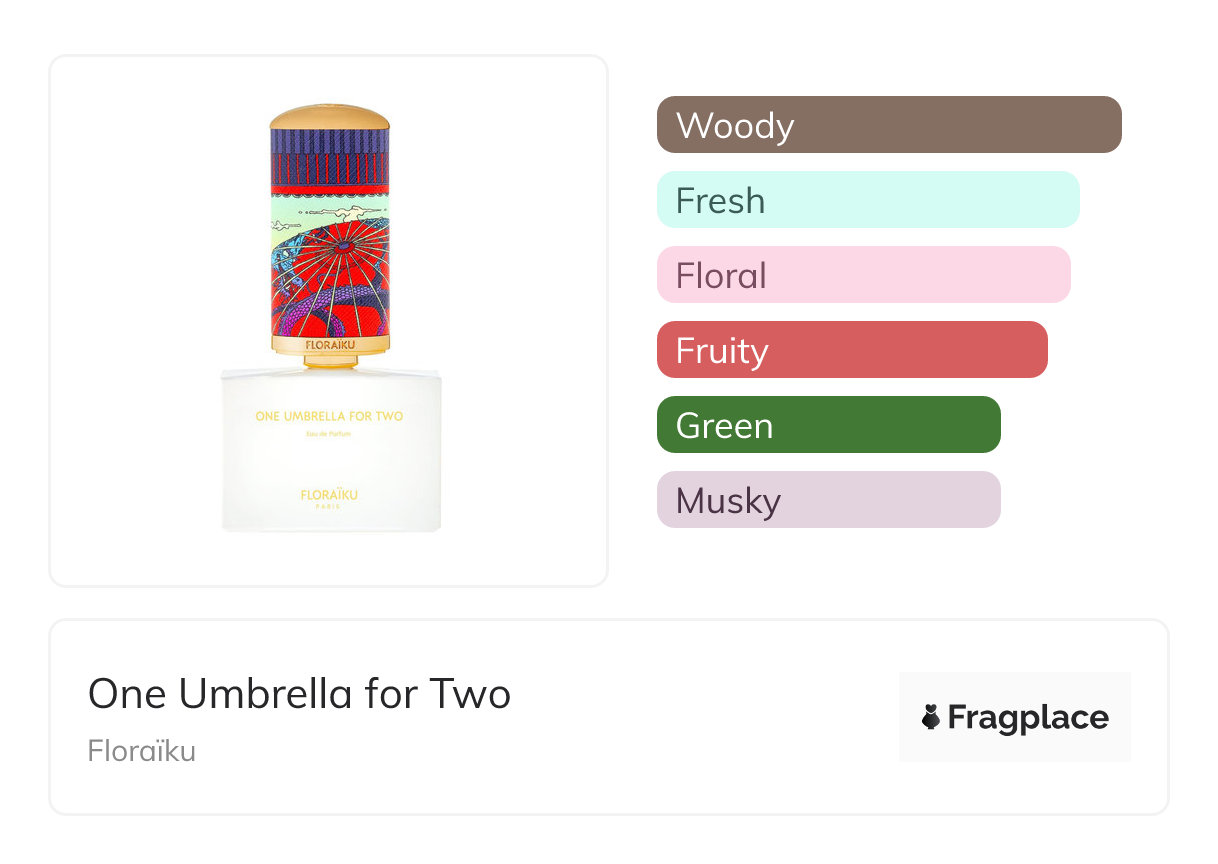
Task: Click the Floraïku brand name below title
Action: pyautogui.click(x=142, y=751)
